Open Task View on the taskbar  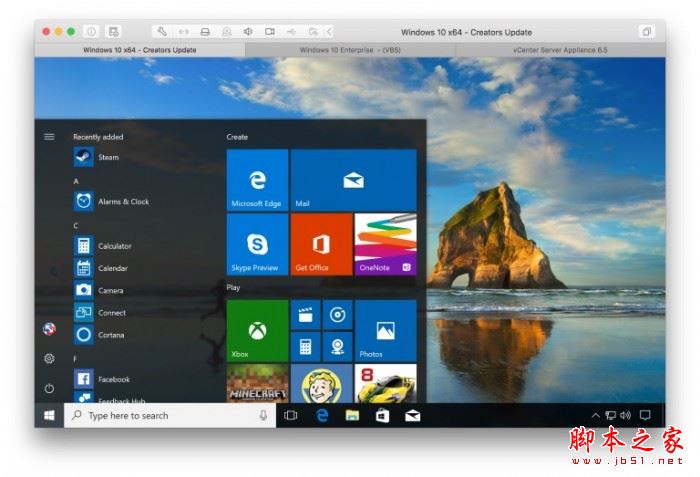click(x=291, y=416)
